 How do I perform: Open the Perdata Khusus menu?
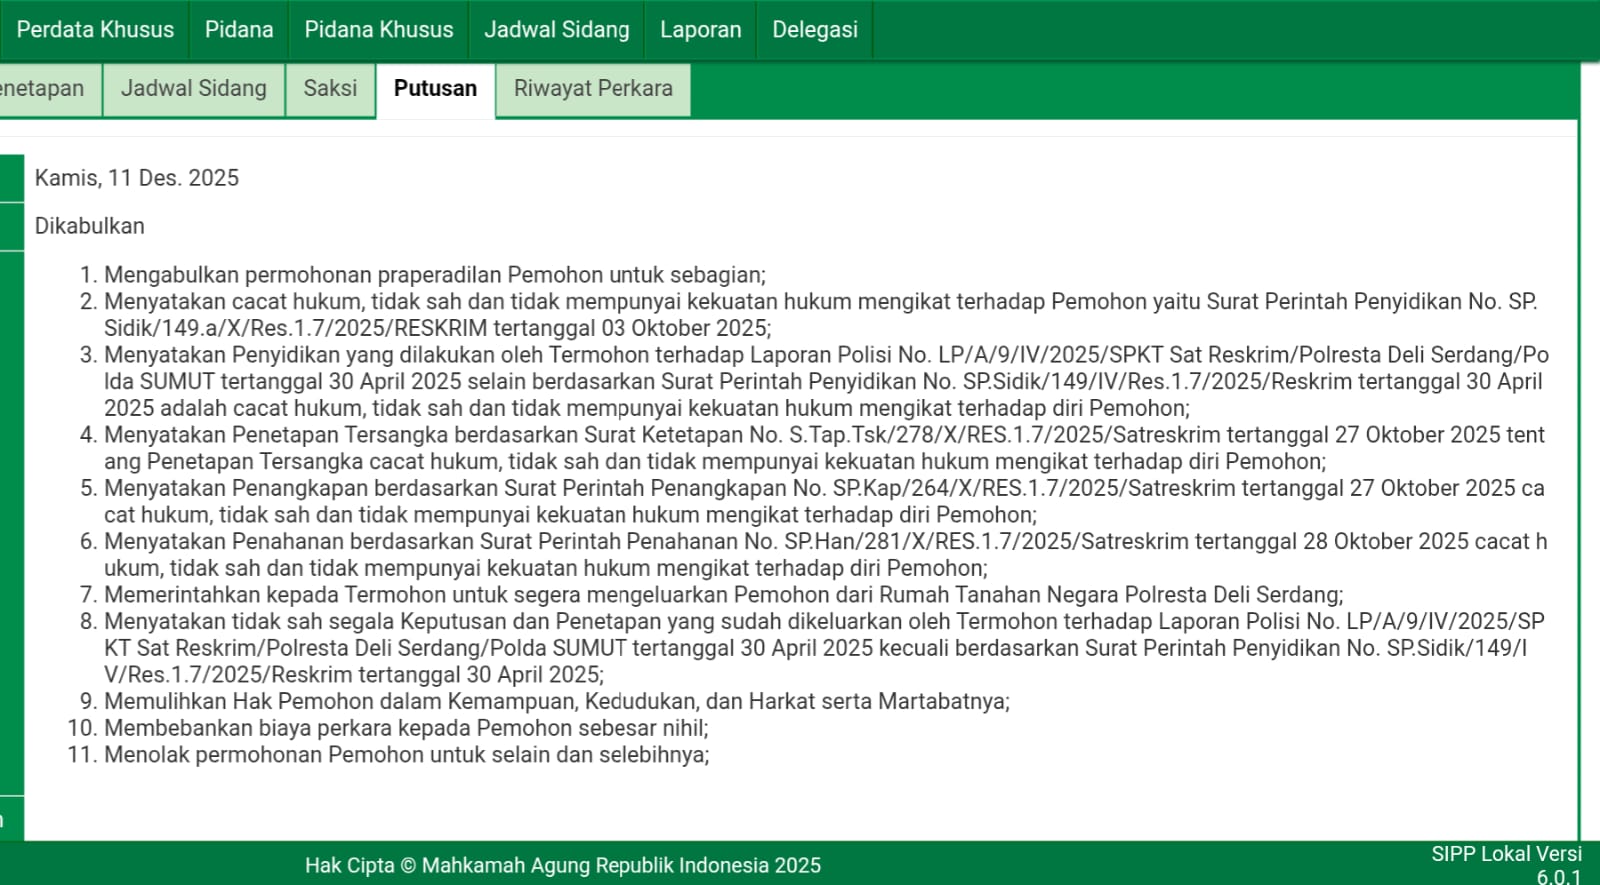click(95, 30)
